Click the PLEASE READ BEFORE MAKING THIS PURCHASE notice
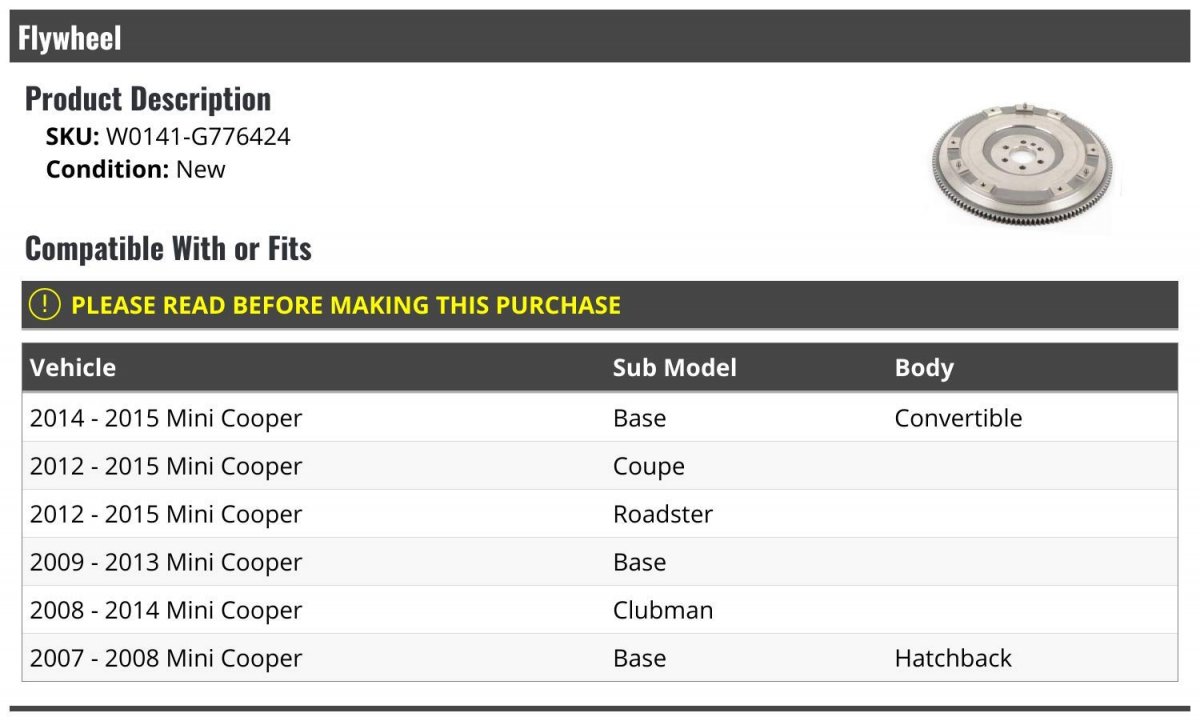1200x721 pixels. pos(346,305)
